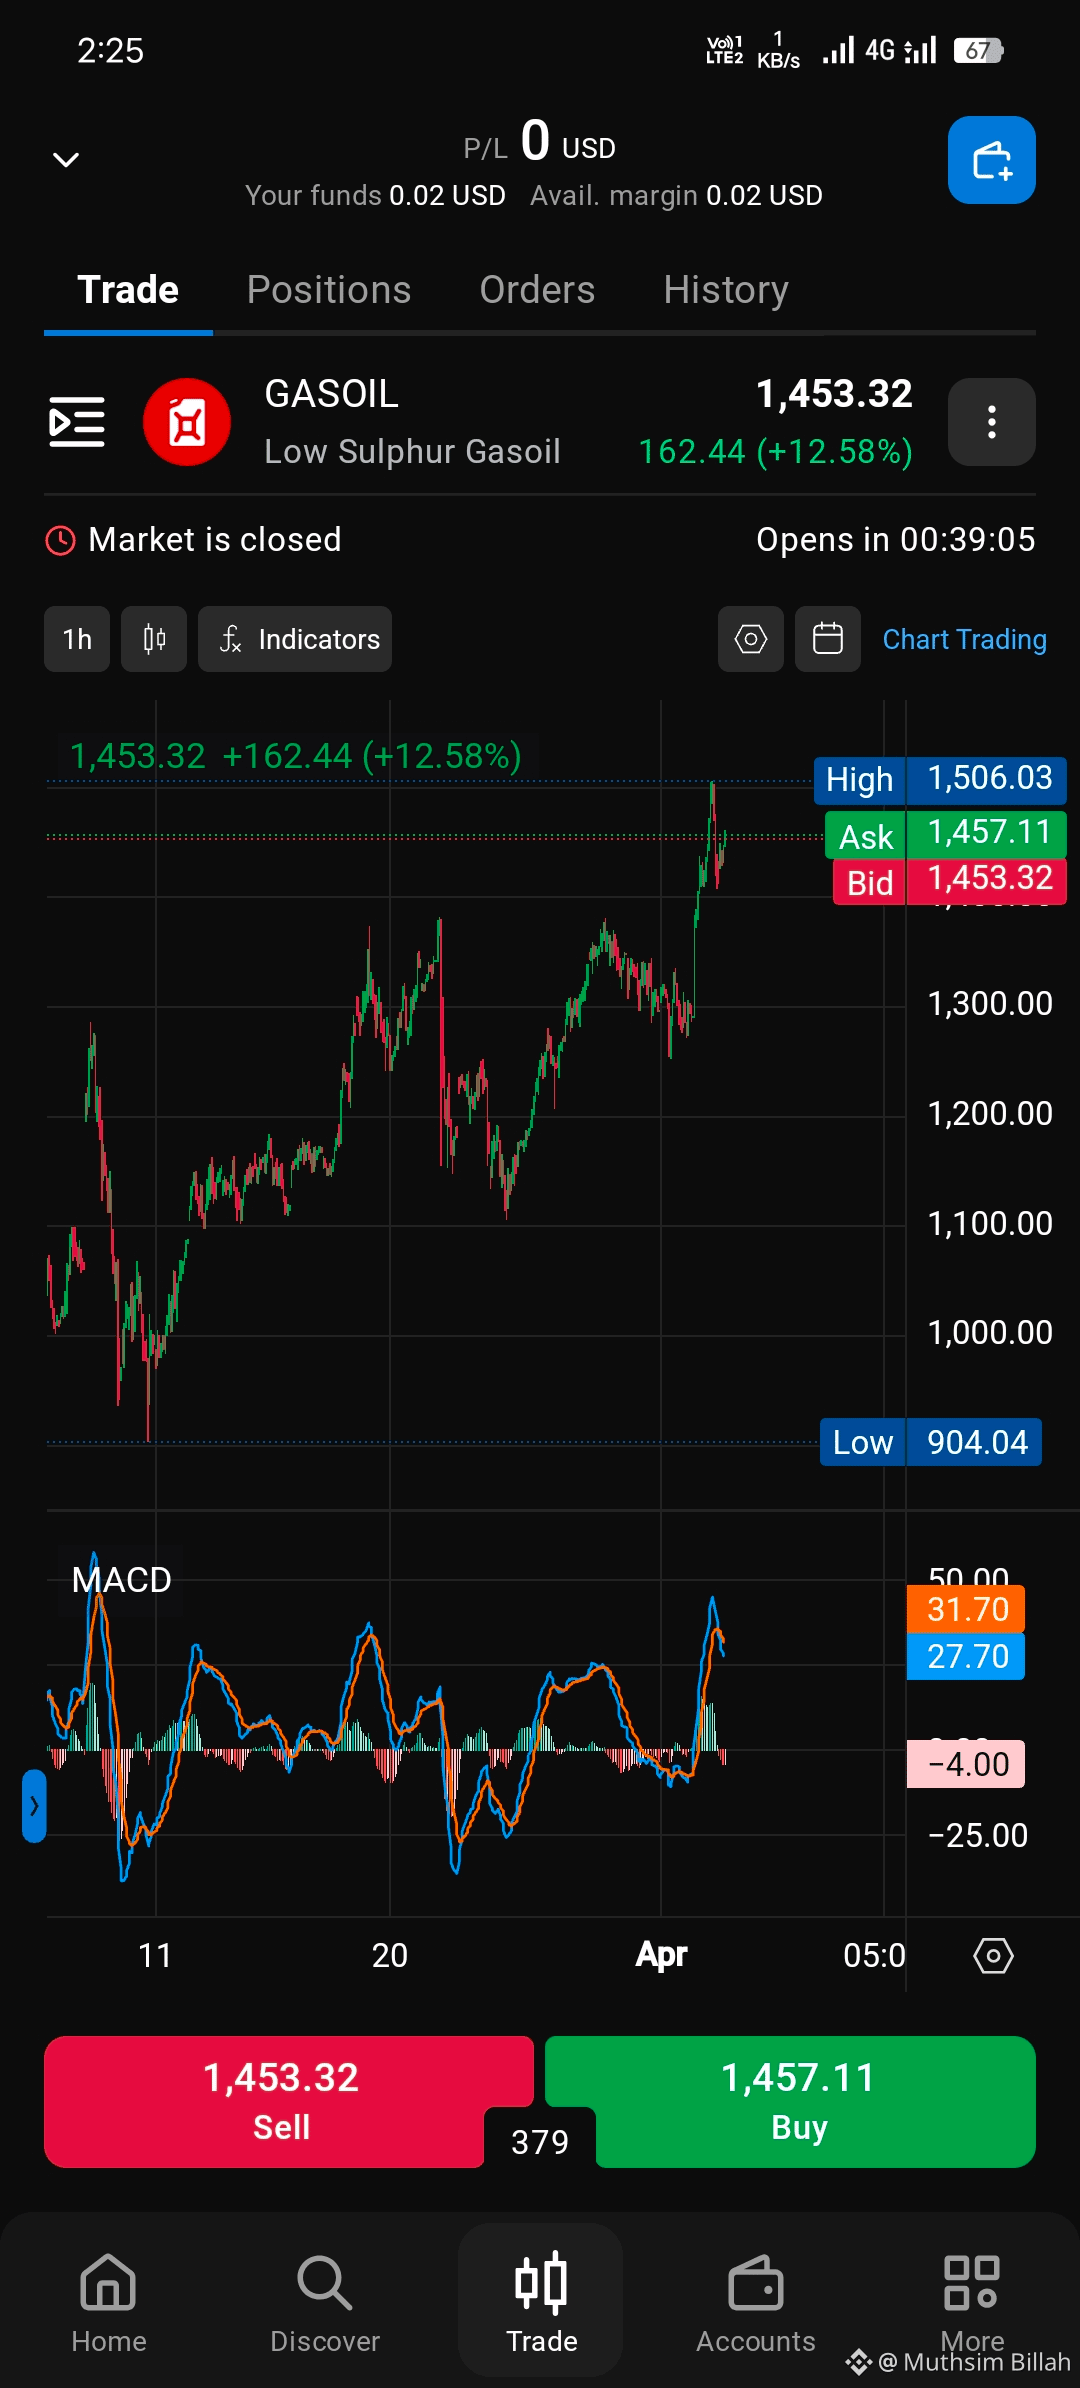
Task: Tap the GASOIL instrument name
Action: (332, 394)
